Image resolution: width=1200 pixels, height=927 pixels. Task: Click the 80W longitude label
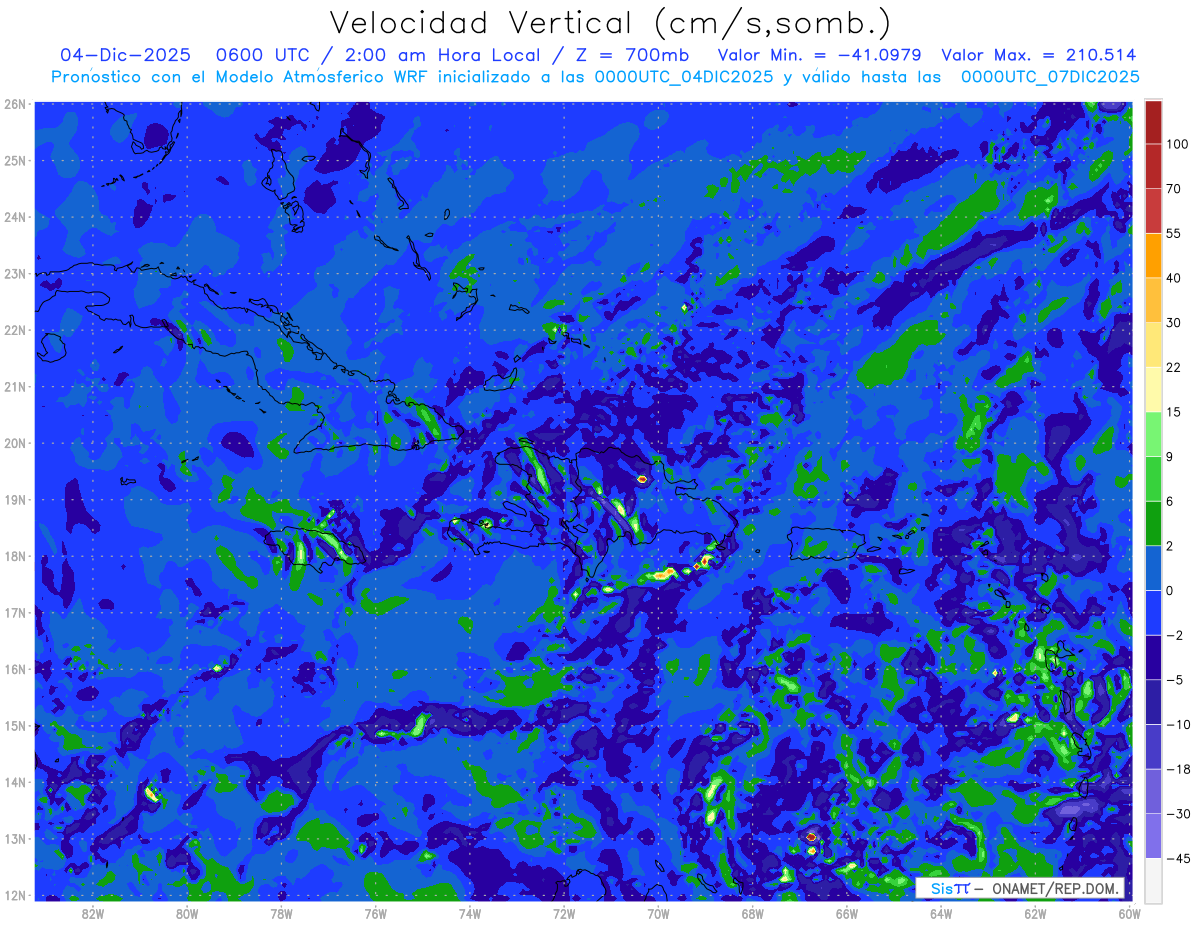coord(187,913)
